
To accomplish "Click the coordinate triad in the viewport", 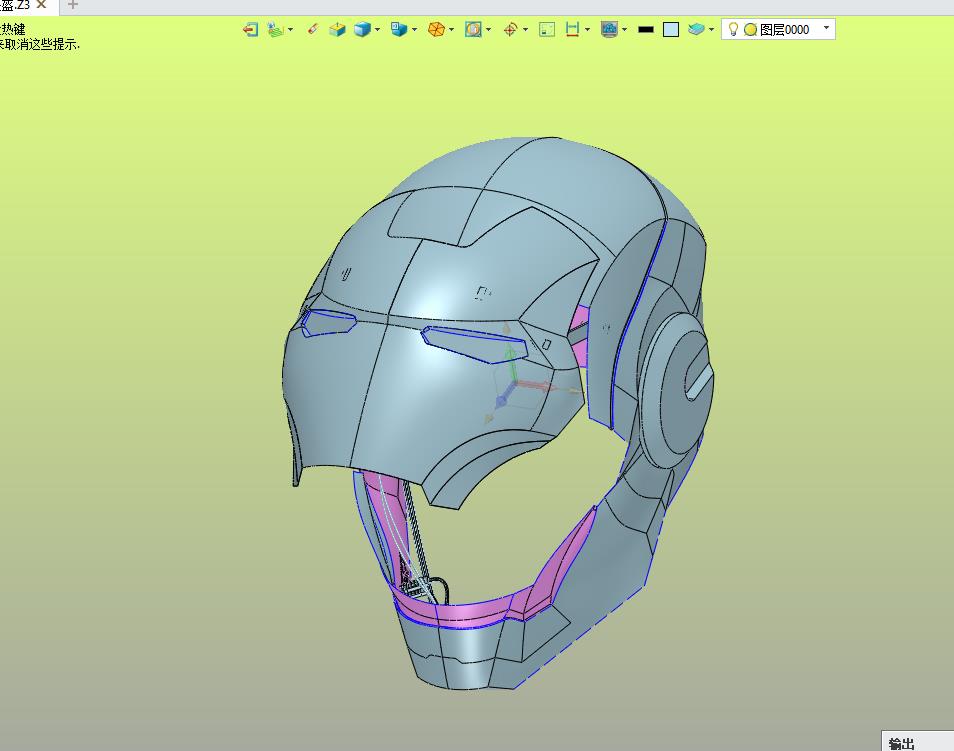I will [516, 382].
